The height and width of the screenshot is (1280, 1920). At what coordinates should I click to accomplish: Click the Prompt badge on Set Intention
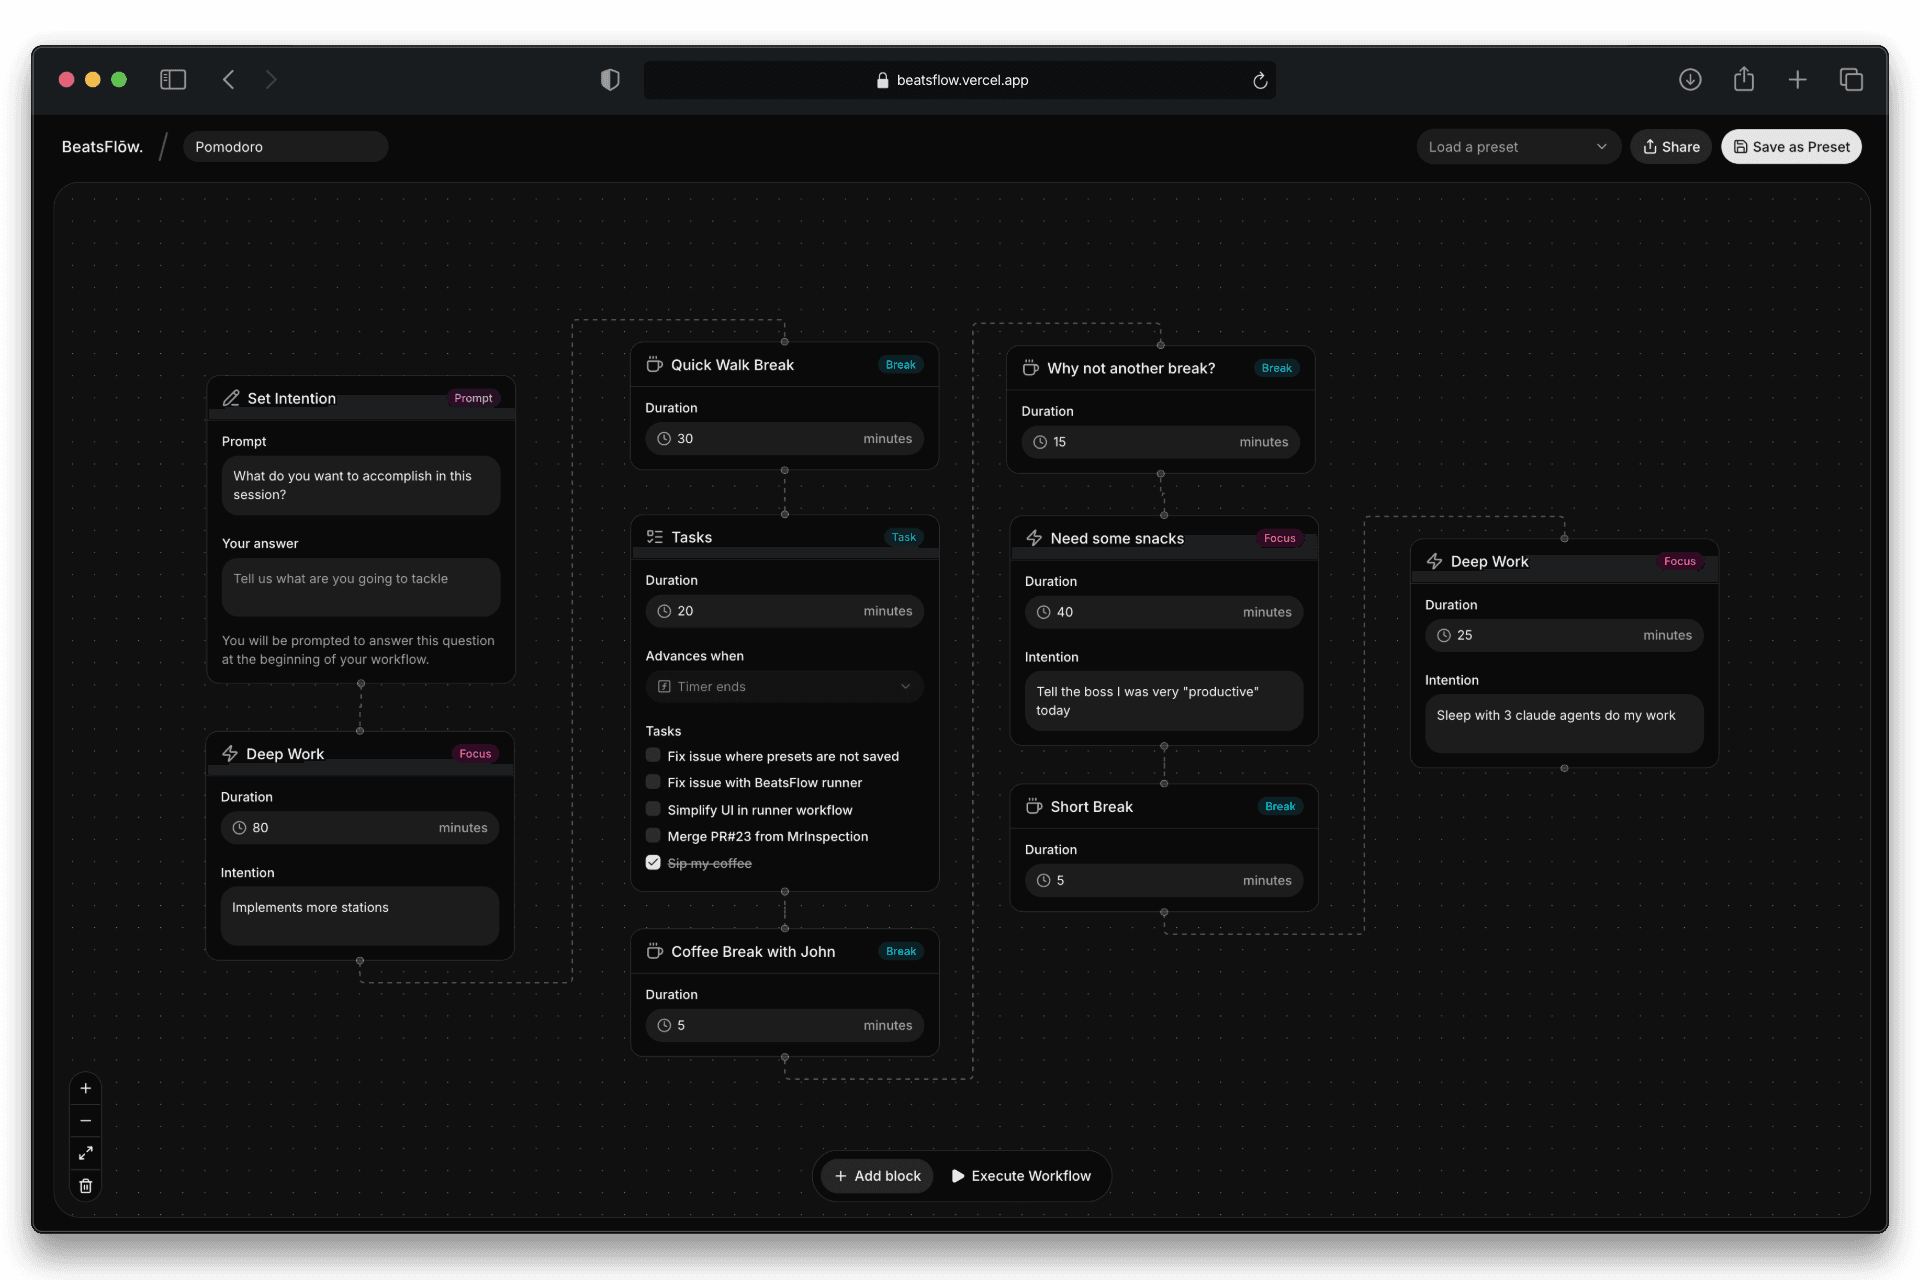473,398
